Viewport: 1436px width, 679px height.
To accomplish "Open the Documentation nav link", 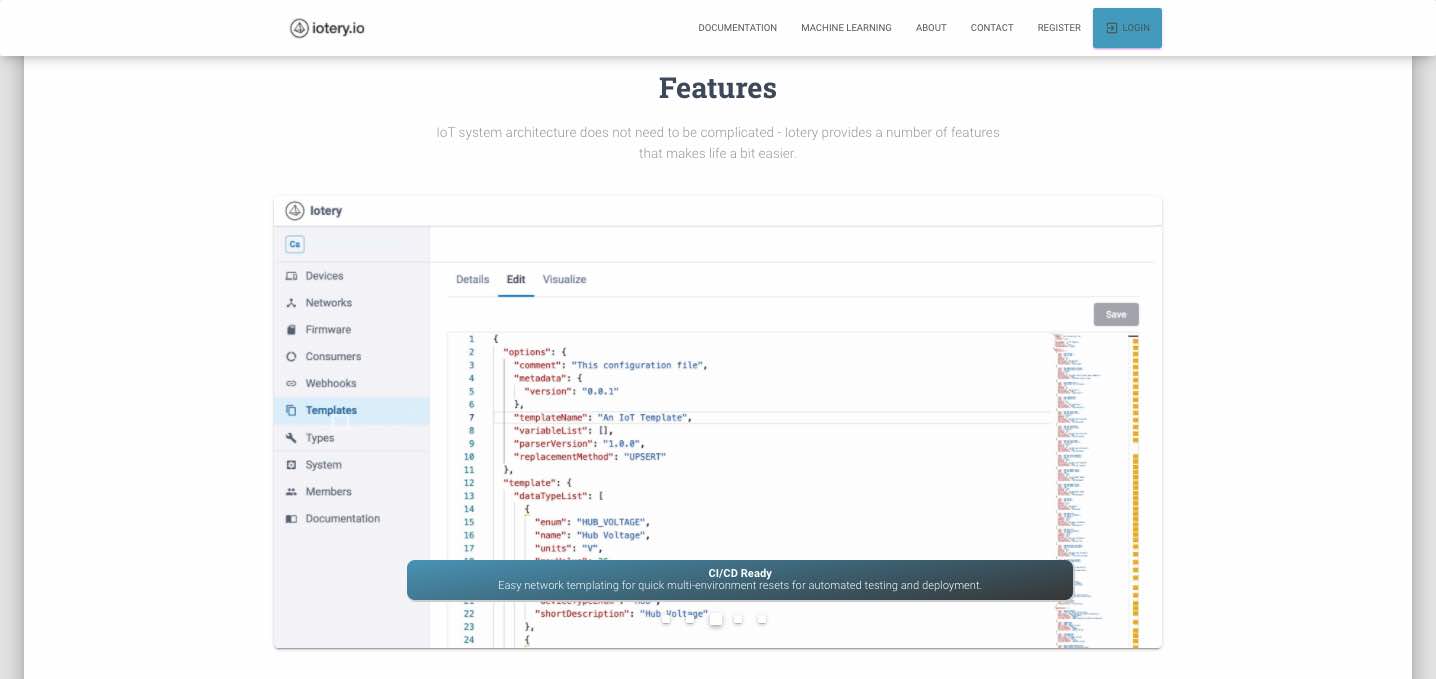I will (737, 28).
